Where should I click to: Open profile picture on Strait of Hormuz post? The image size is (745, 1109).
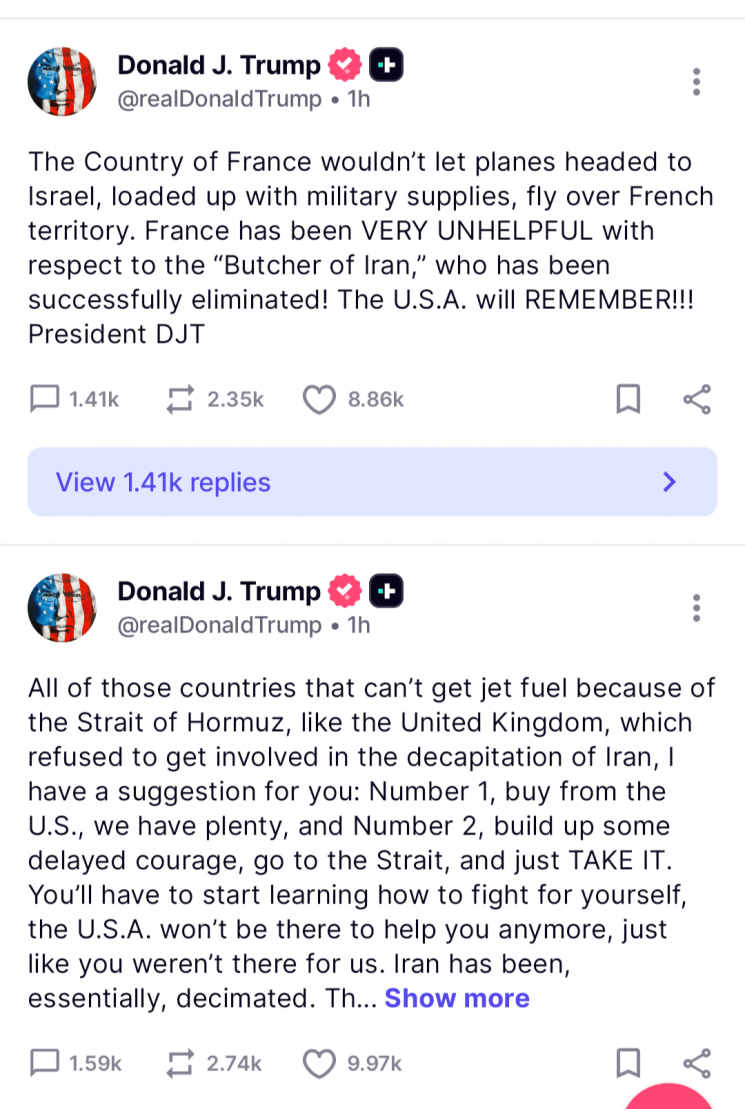click(63, 608)
